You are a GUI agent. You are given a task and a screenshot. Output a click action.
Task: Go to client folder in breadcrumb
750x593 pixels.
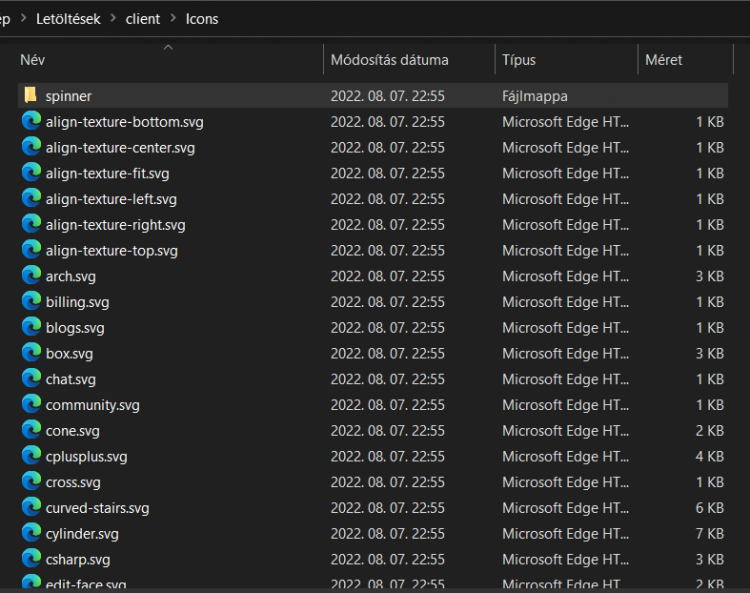click(x=143, y=19)
